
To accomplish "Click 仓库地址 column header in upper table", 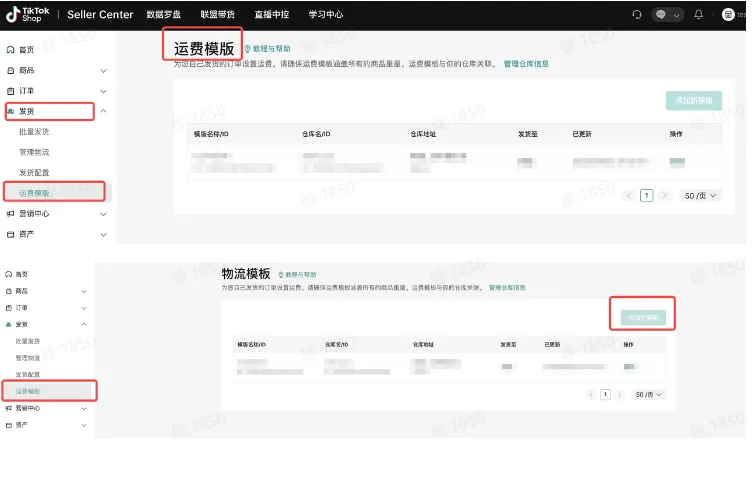I will 423,134.
